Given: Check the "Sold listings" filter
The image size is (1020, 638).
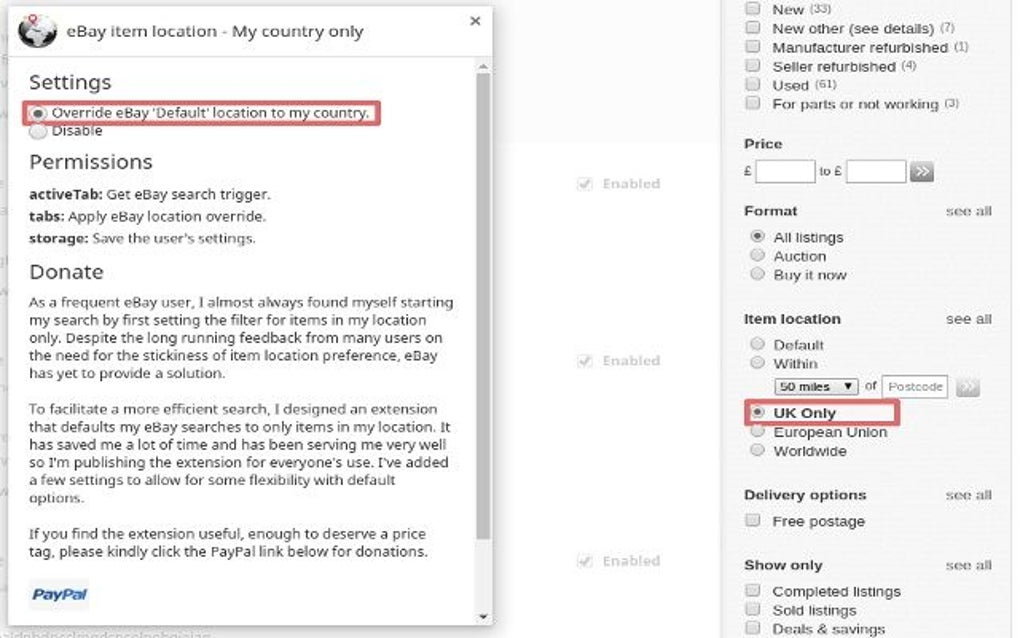Looking at the screenshot, I should [x=752, y=610].
